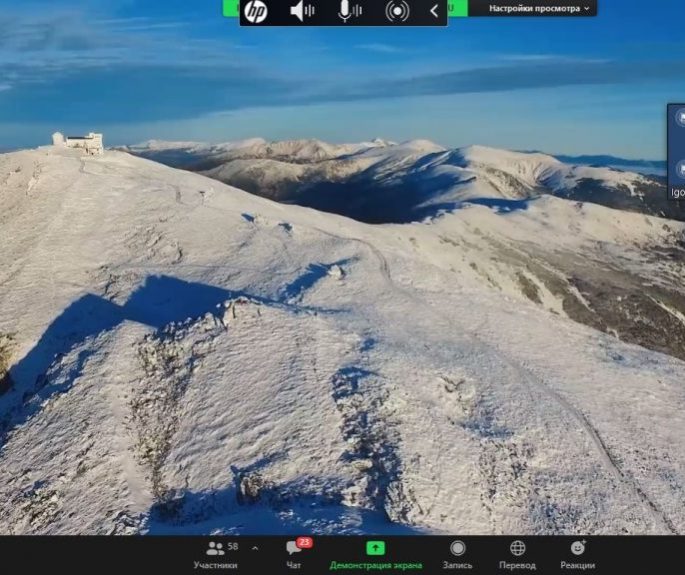Click the participant count 58
This screenshot has height=575, width=685.
pyautogui.click(x=233, y=547)
